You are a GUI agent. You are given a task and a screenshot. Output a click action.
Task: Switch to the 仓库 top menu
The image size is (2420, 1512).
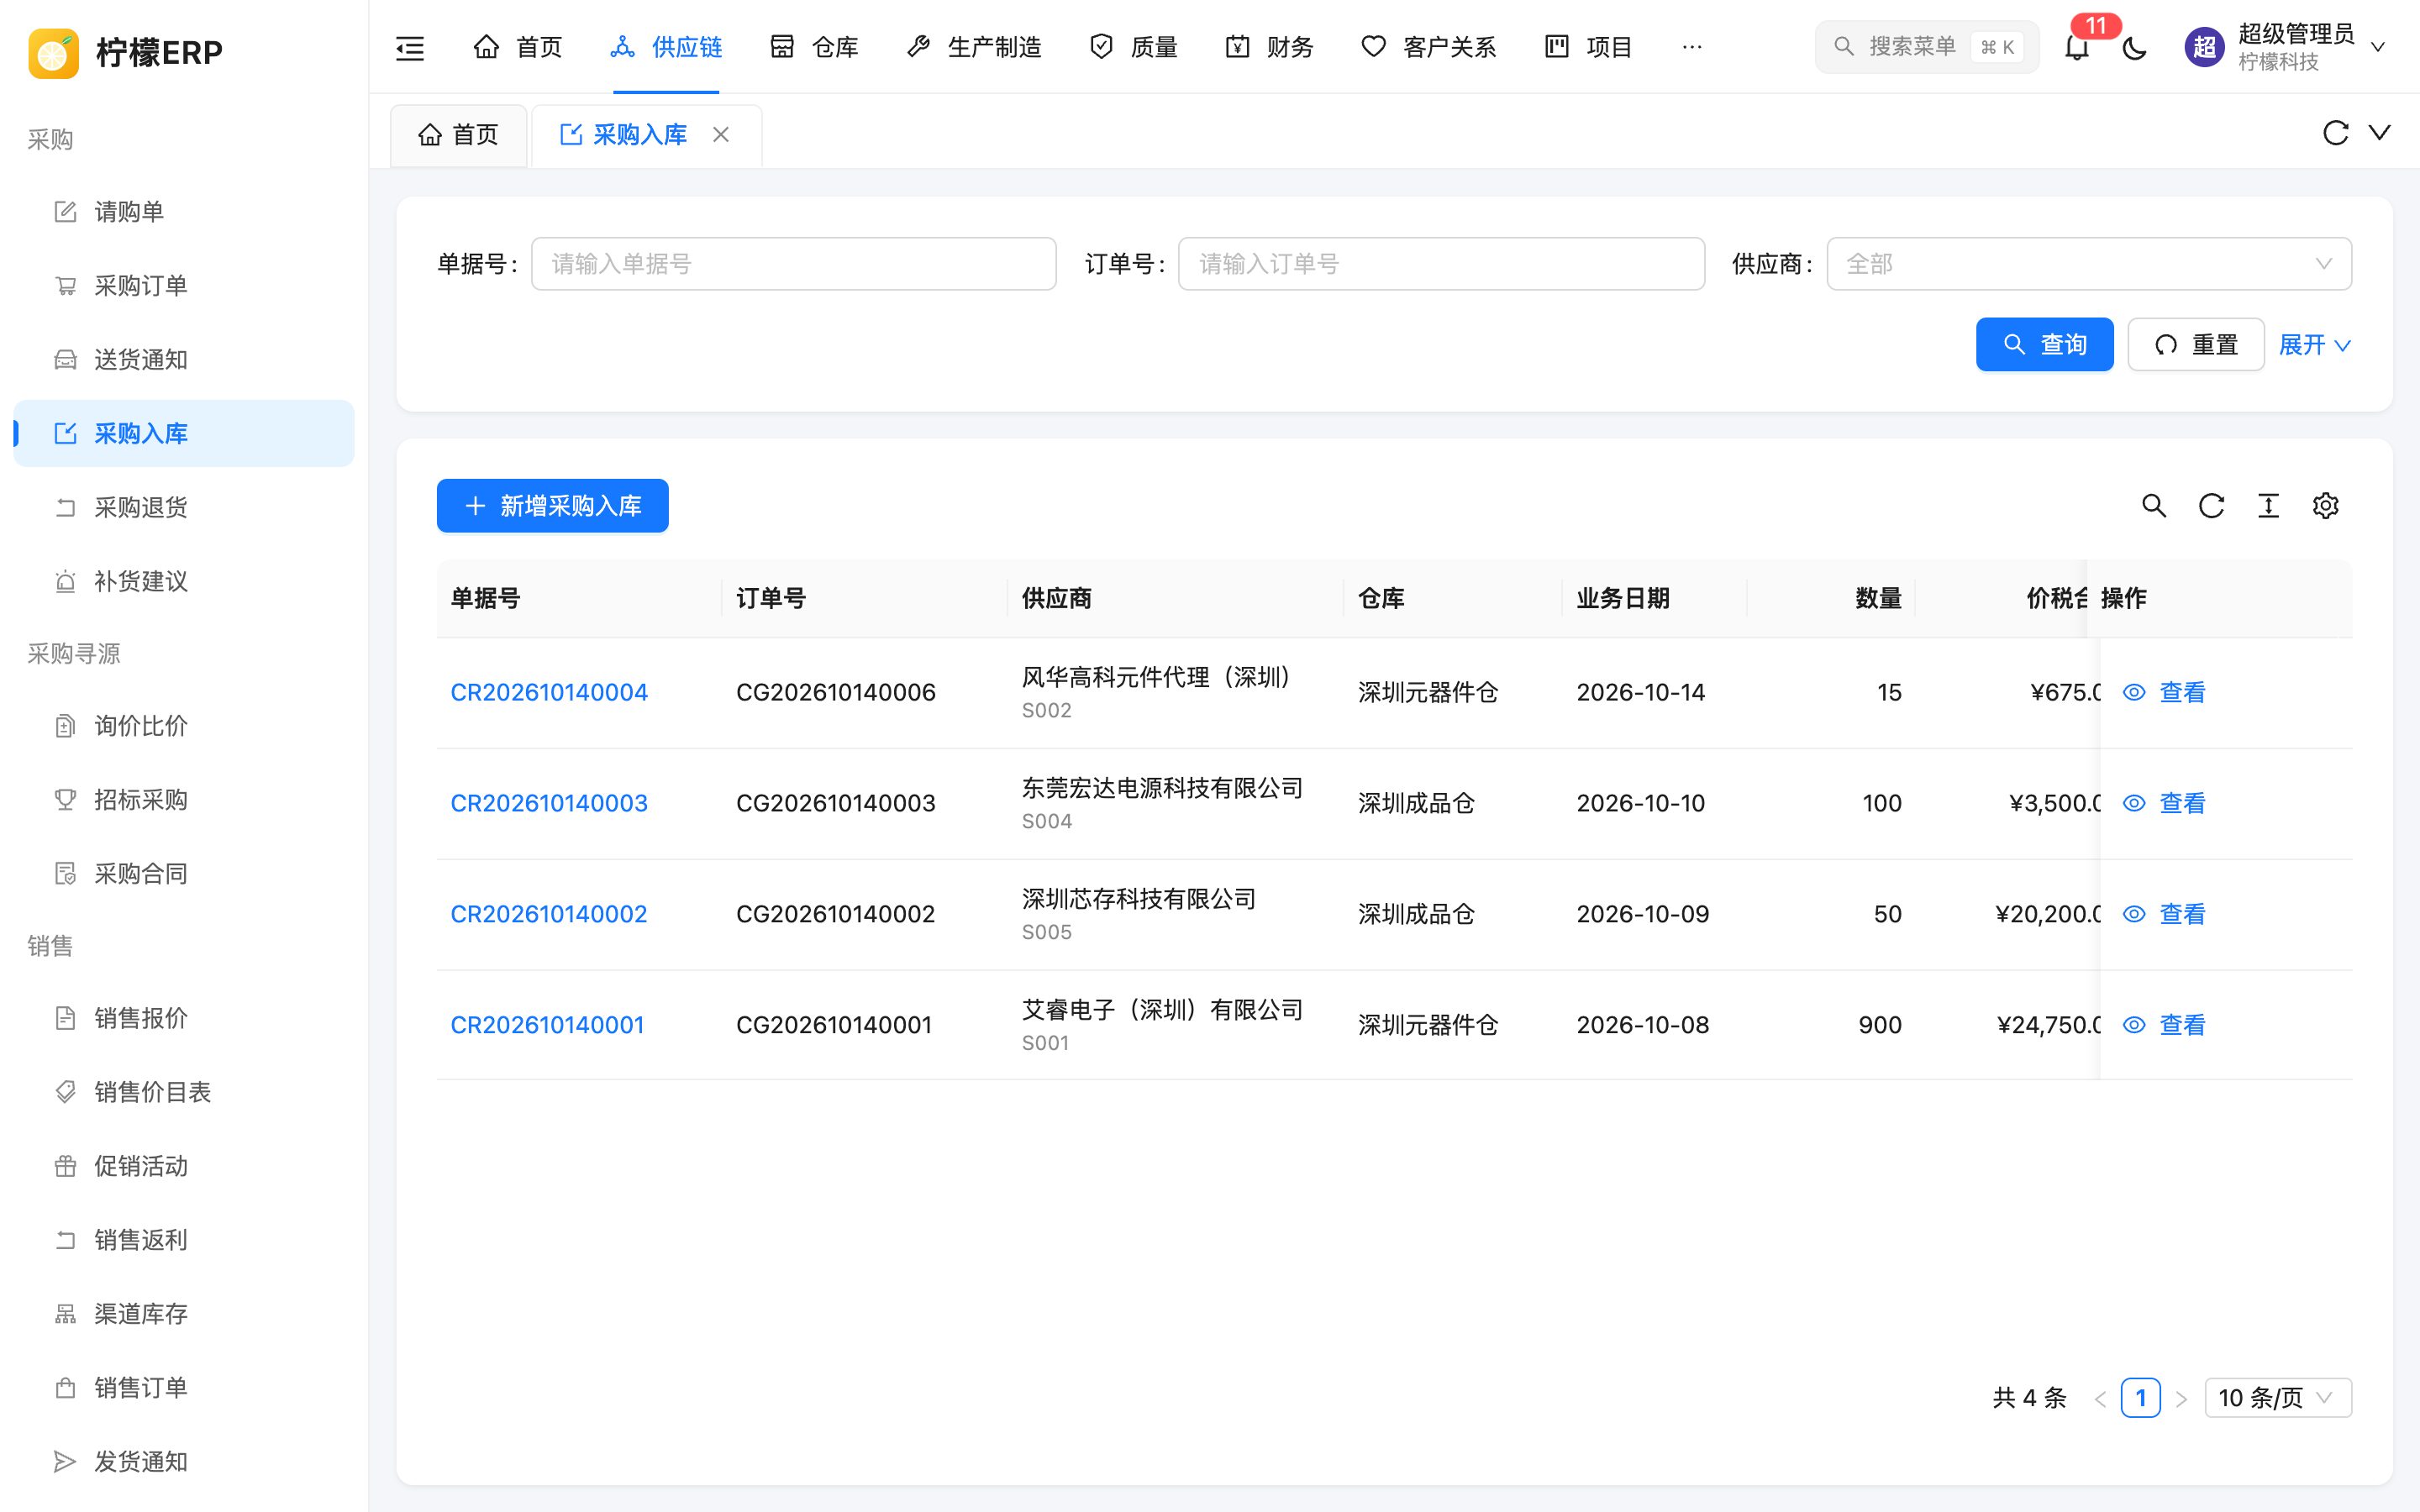815,47
